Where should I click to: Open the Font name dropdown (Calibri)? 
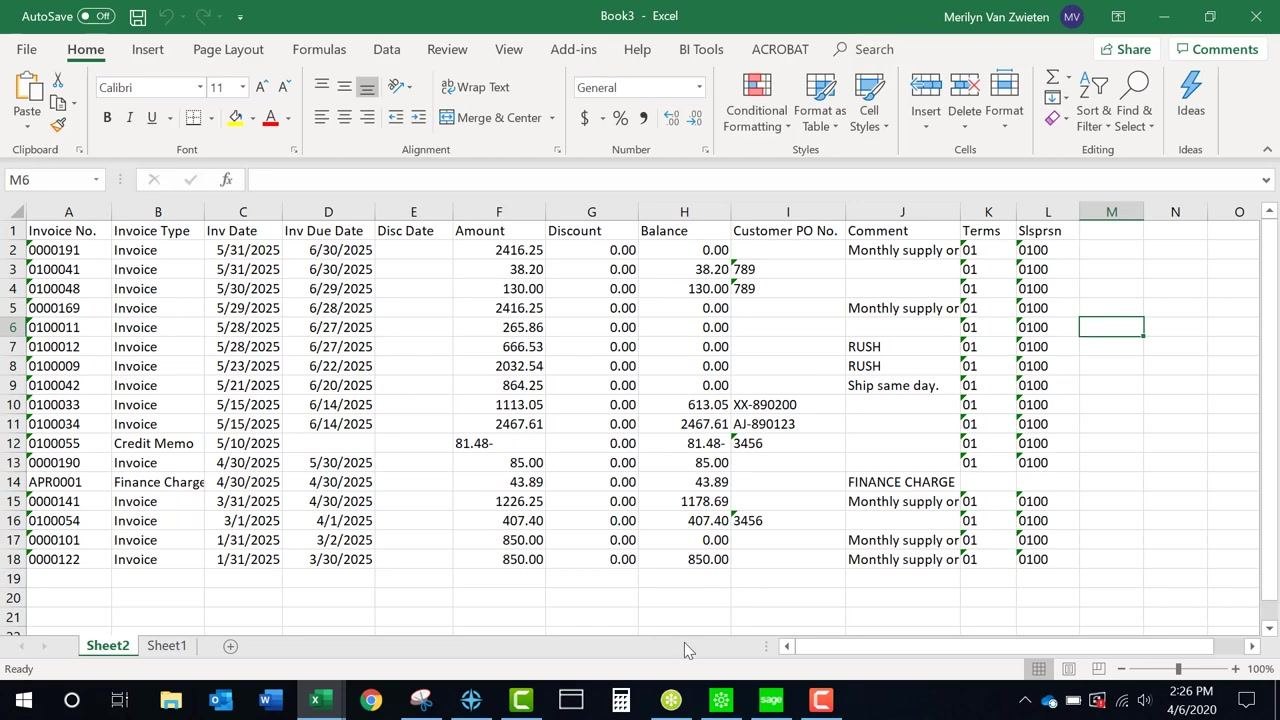pos(199,88)
